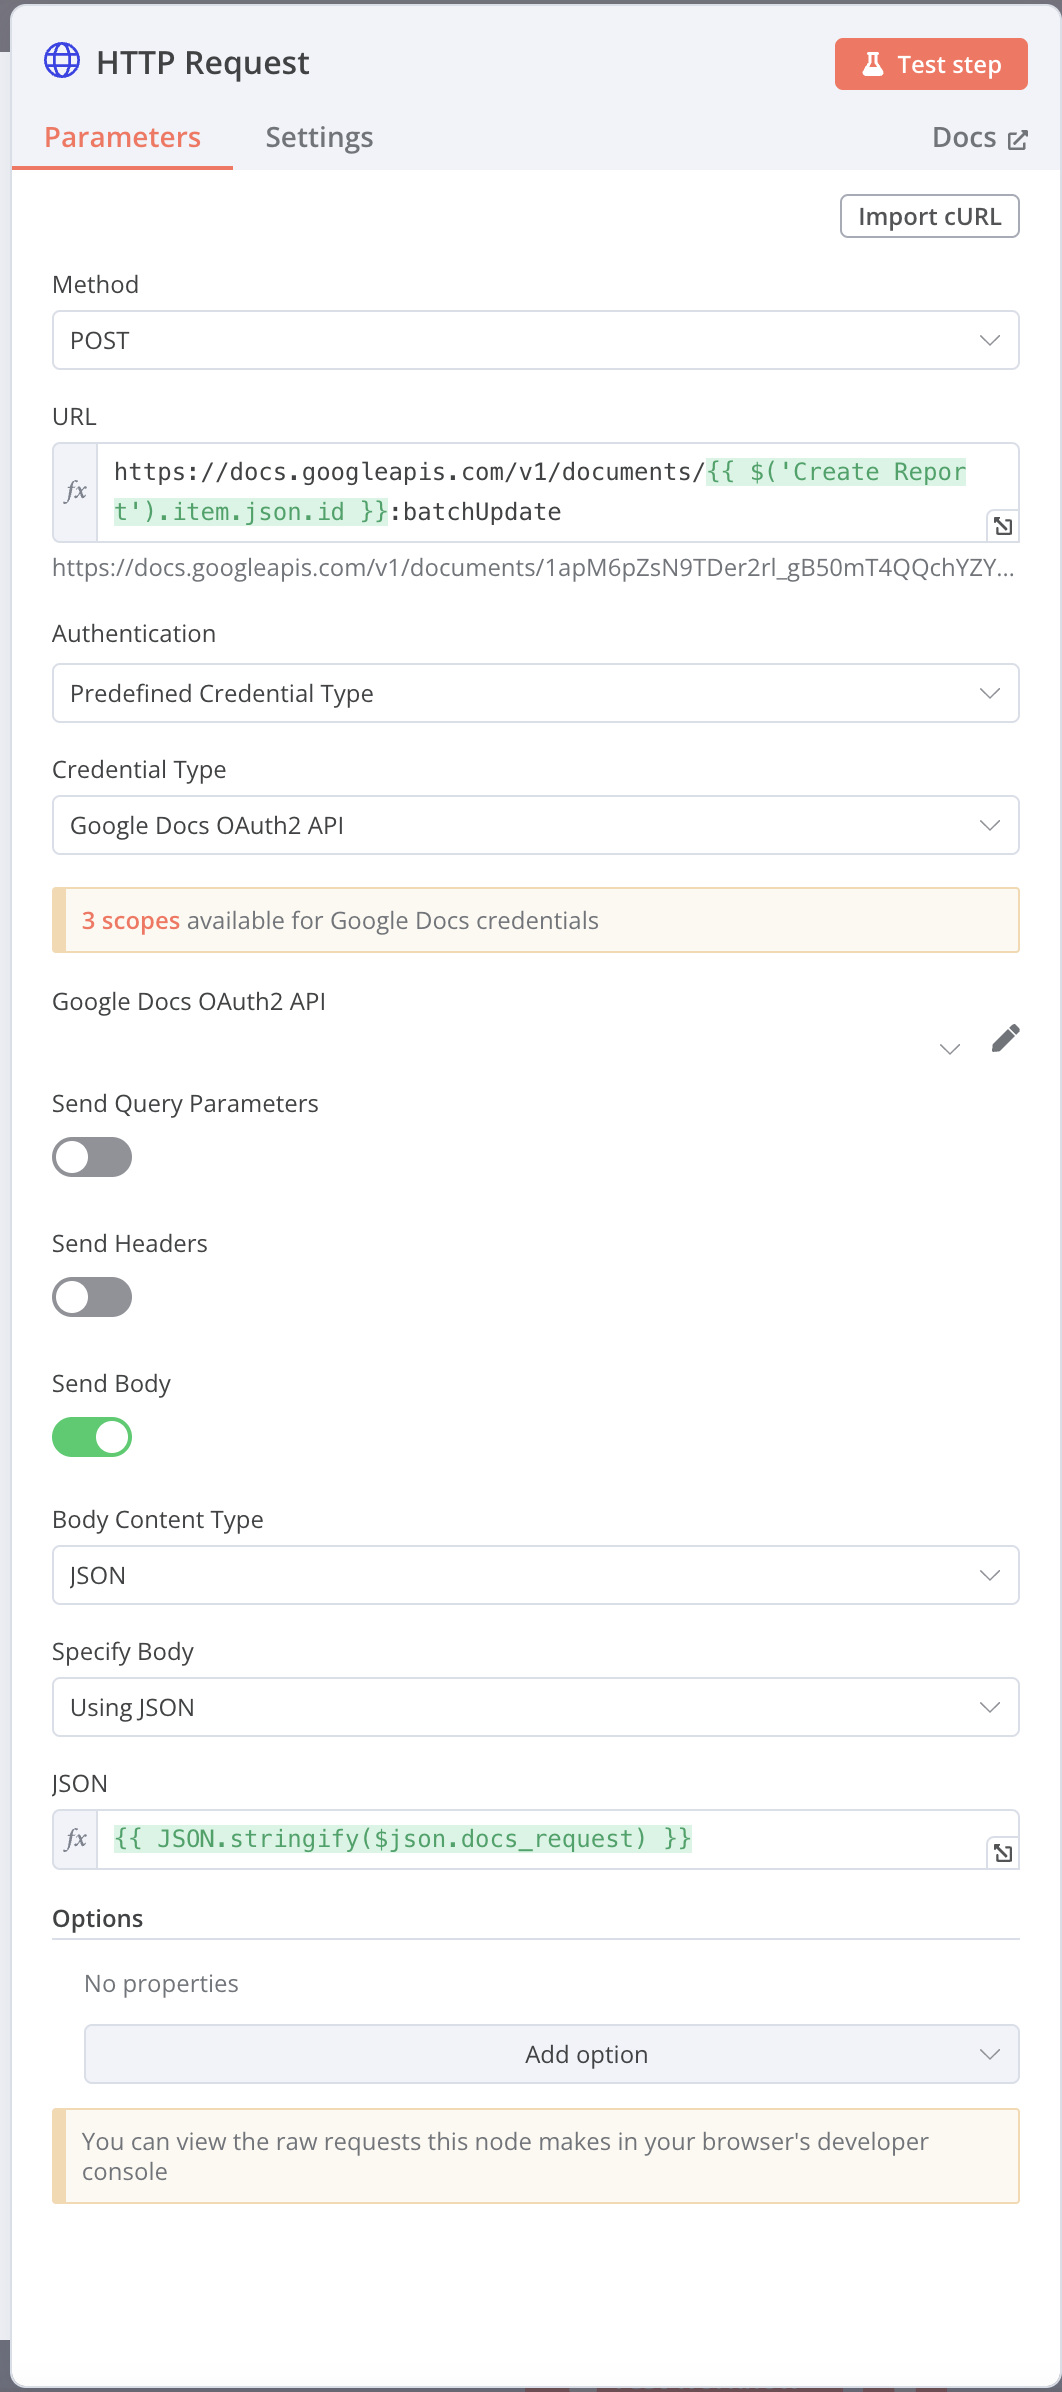Turn on Send Headers switch
The width and height of the screenshot is (1062, 2392).
click(x=92, y=1297)
